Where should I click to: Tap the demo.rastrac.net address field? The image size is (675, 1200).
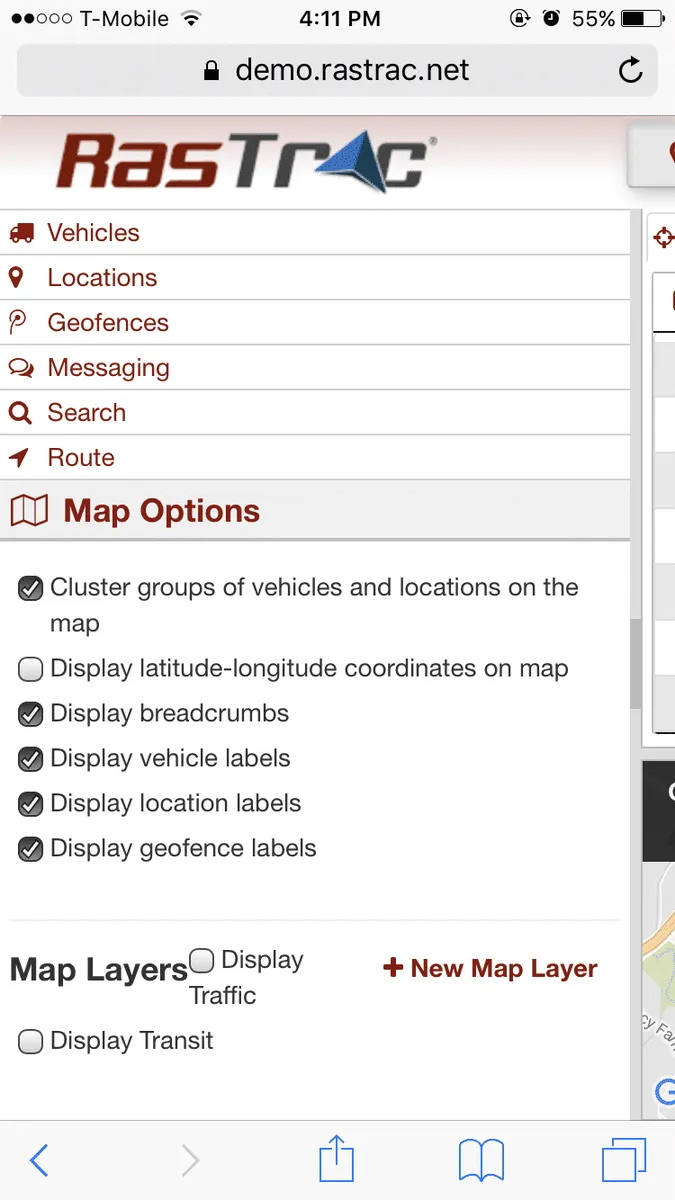coord(337,71)
